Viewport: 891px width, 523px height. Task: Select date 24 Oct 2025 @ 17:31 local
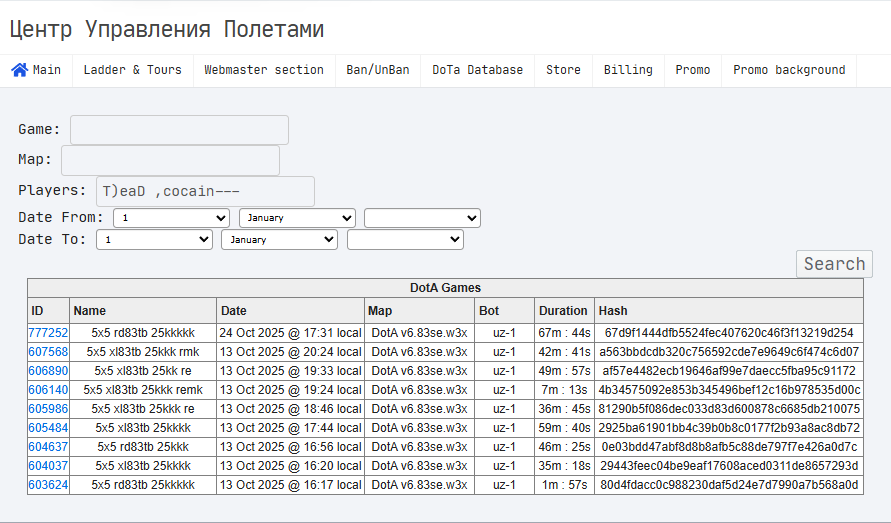[290, 333]
